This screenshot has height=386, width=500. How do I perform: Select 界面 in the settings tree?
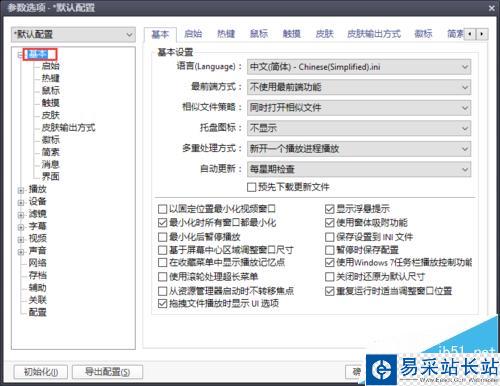(x=50, y=176)
